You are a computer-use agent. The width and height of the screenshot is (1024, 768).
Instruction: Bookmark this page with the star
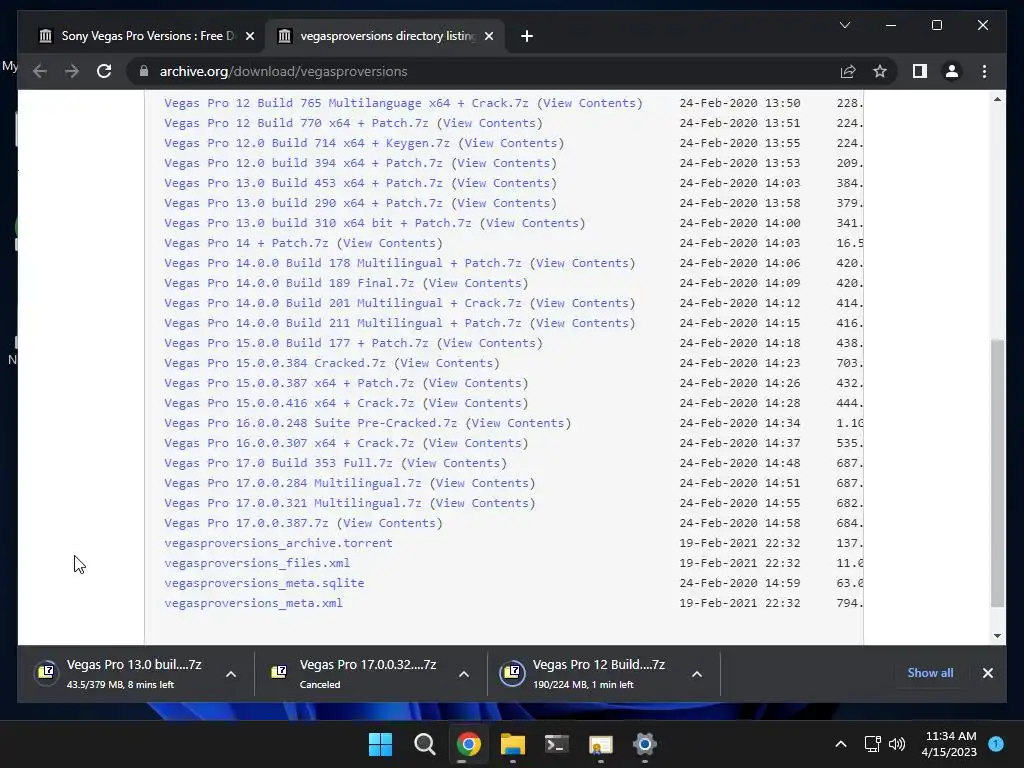pyautogui.click(x=880, y=71)
